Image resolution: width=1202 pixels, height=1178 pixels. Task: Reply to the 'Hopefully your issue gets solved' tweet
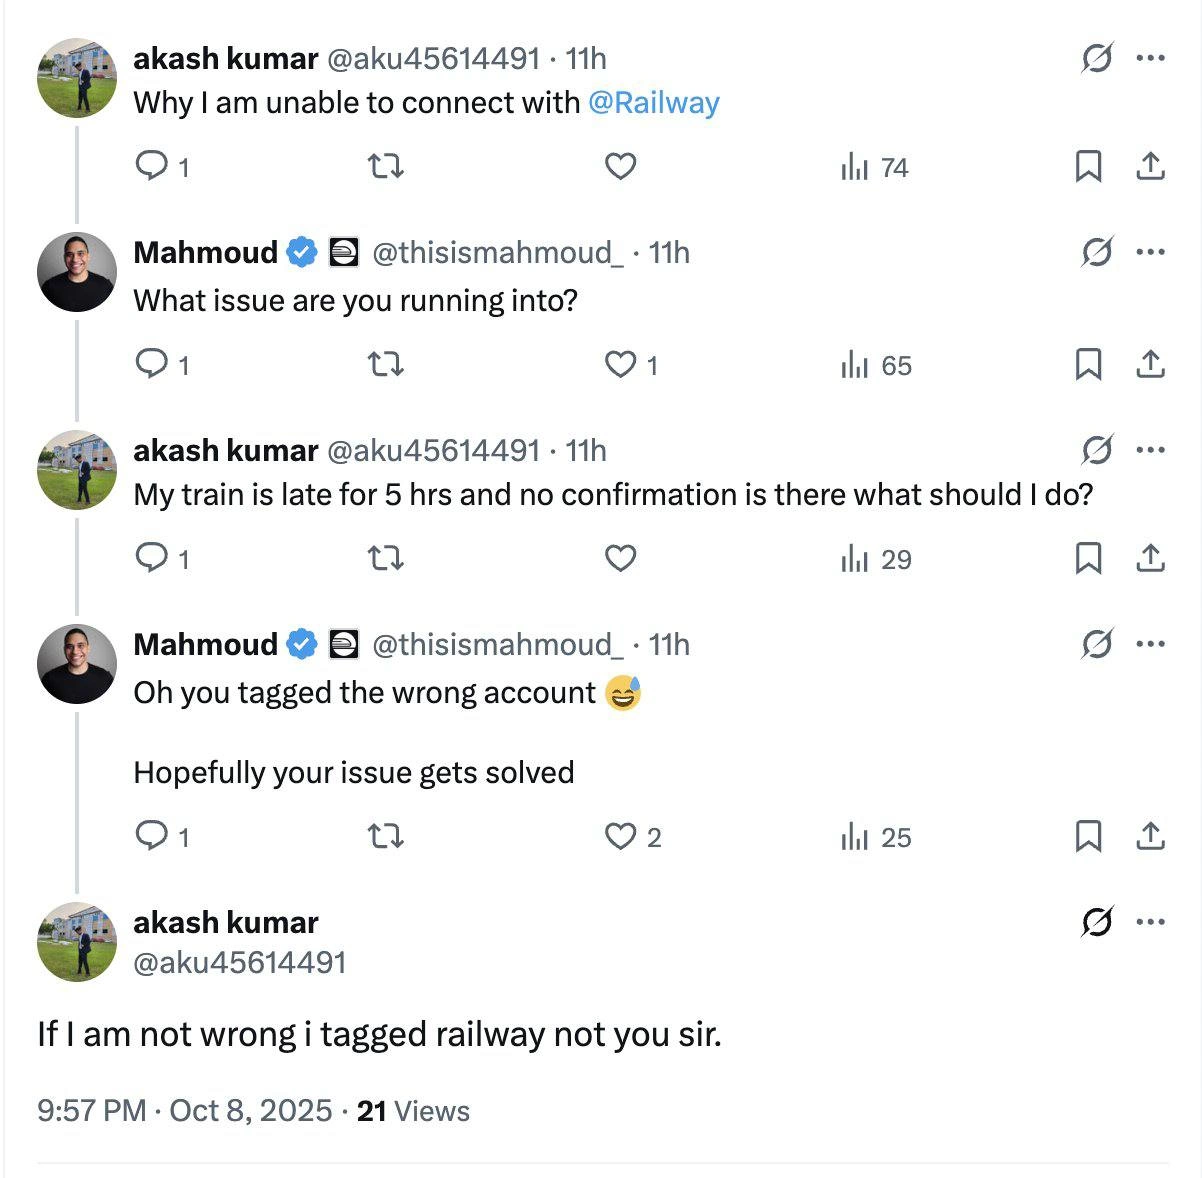point(162,836)
